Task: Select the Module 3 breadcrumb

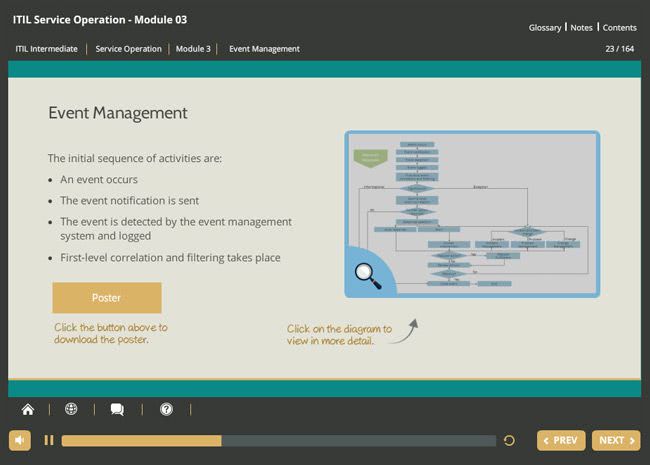Action: (193, 49)
